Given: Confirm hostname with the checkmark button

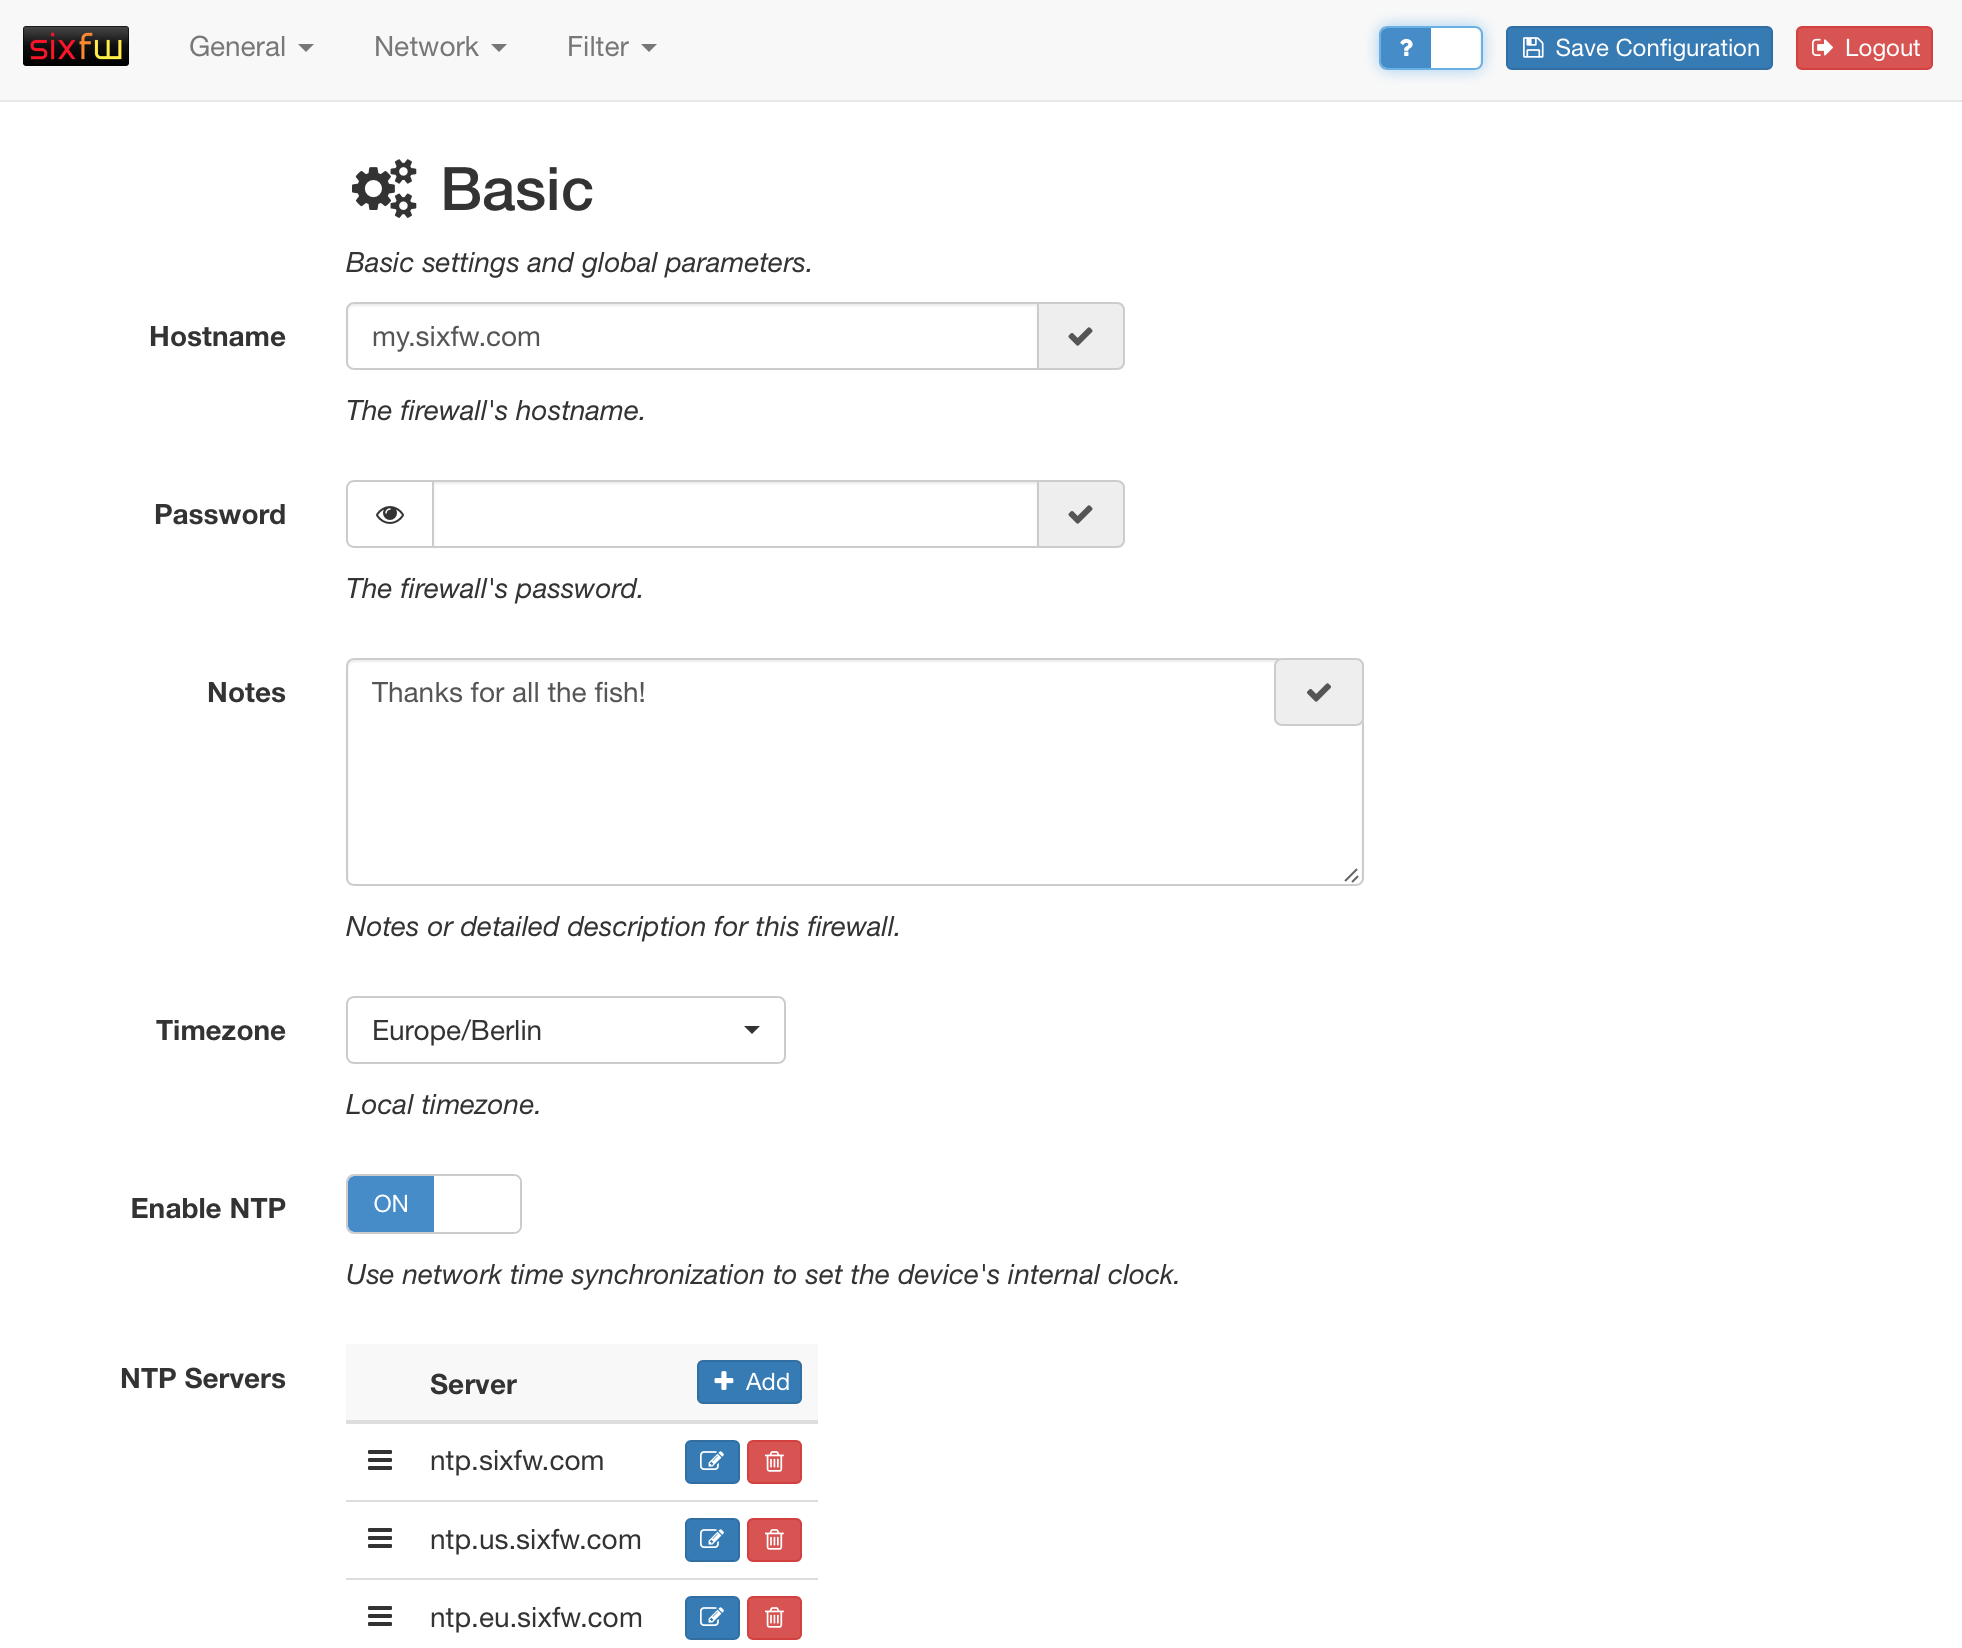Looking at the screenshot, I should (x=1080, y=336).
